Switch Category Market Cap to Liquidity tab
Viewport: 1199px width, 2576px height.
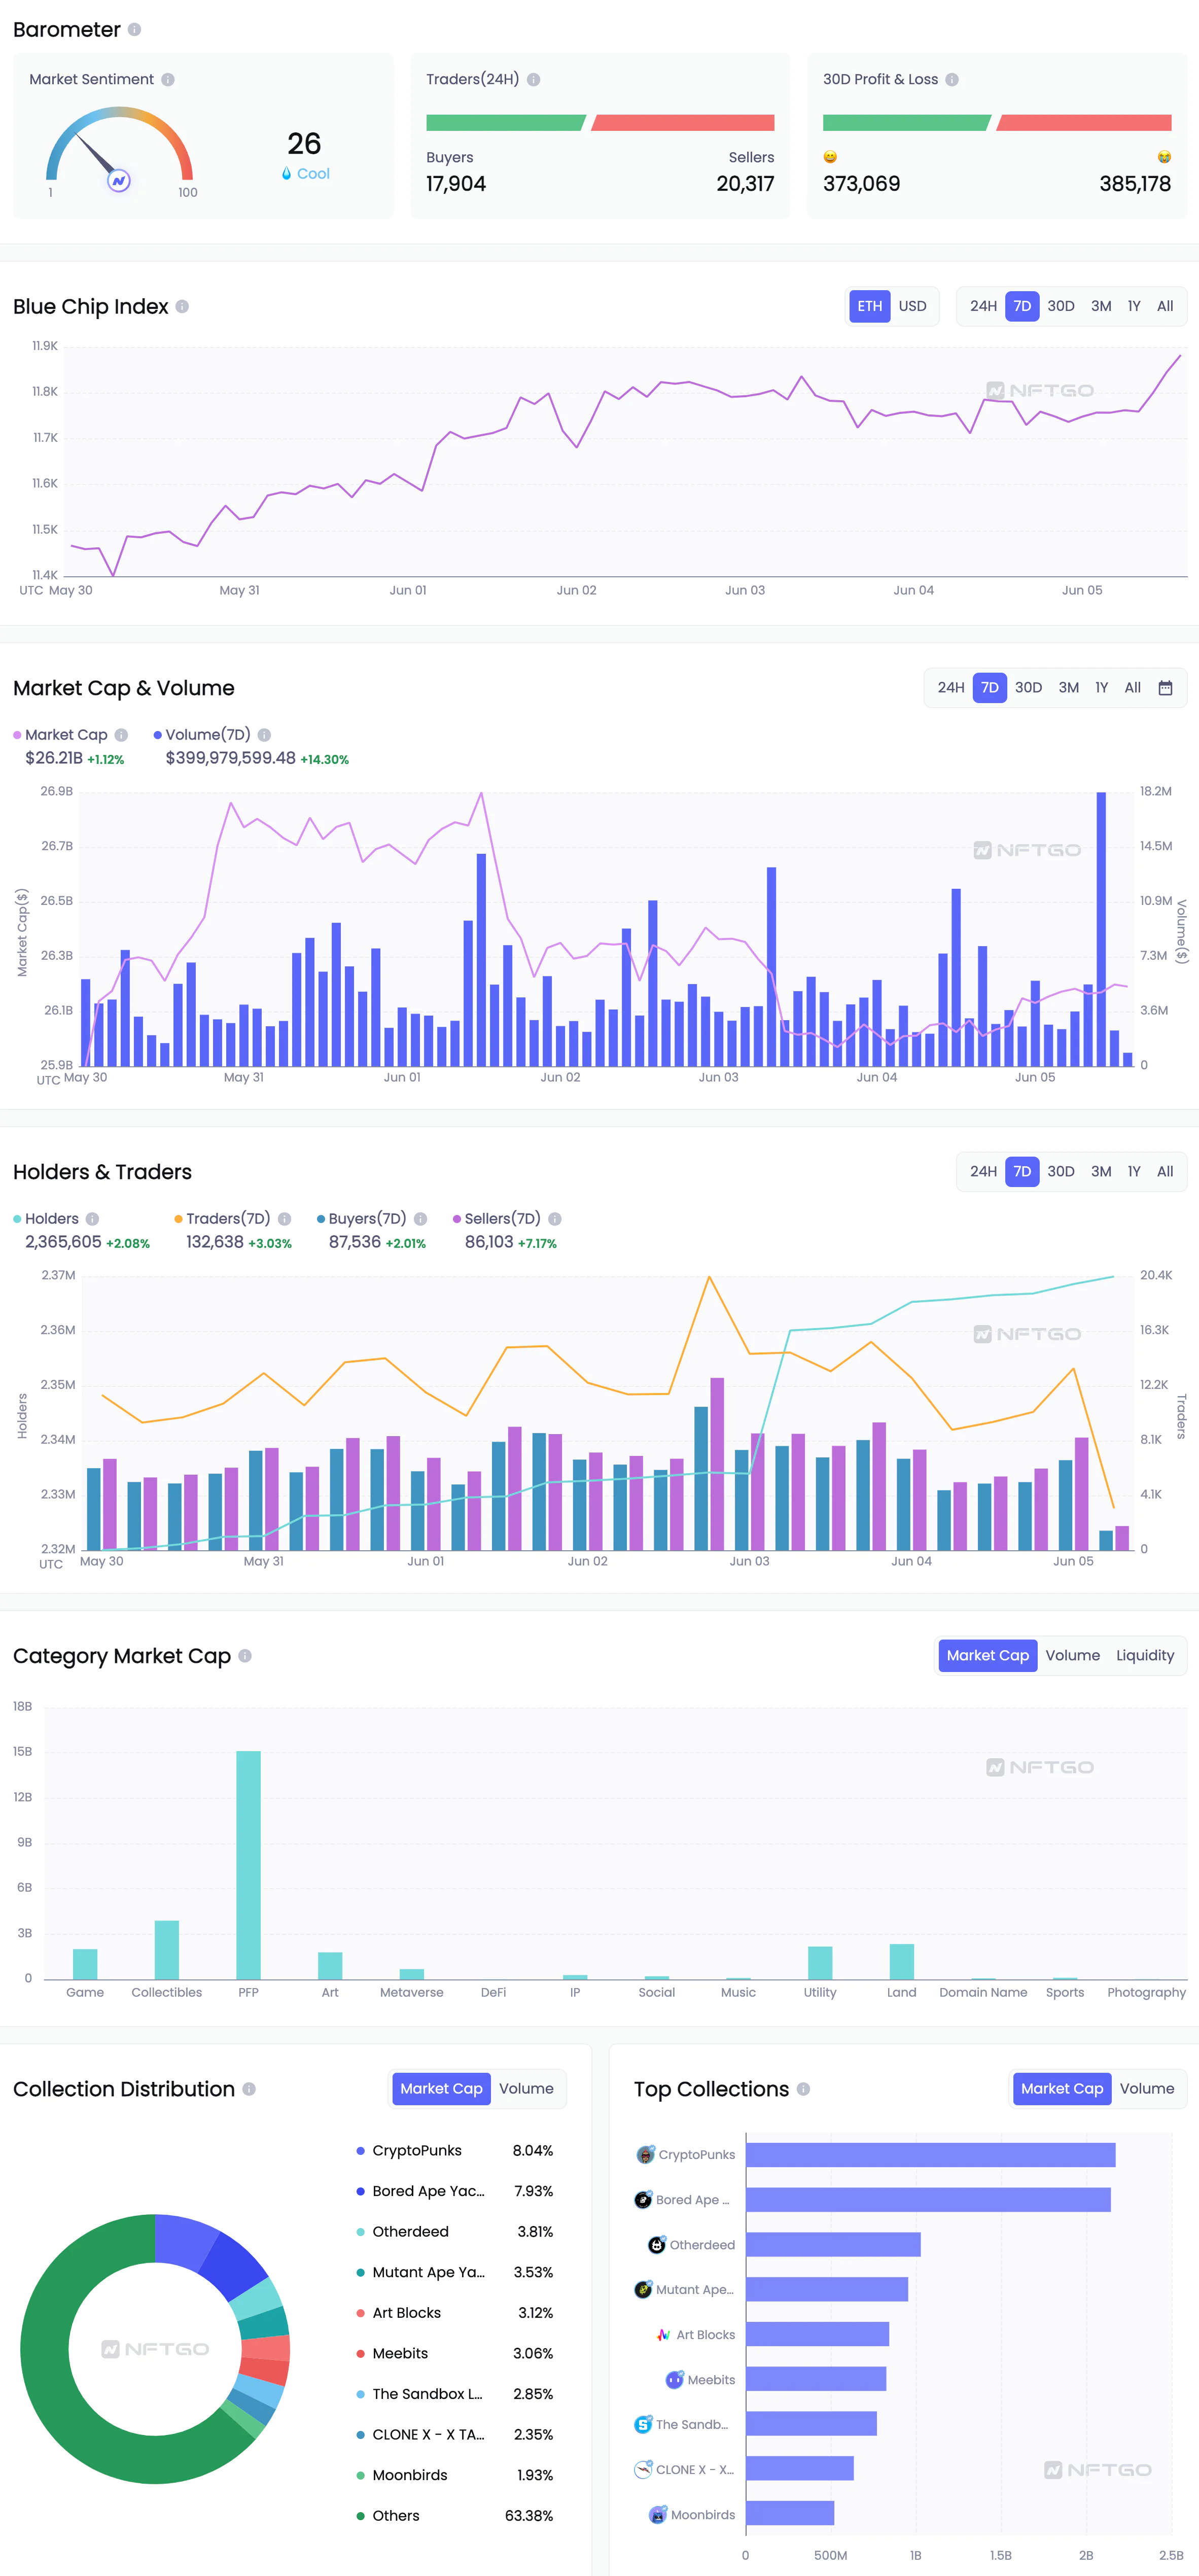click(x=1145, y=1655)
